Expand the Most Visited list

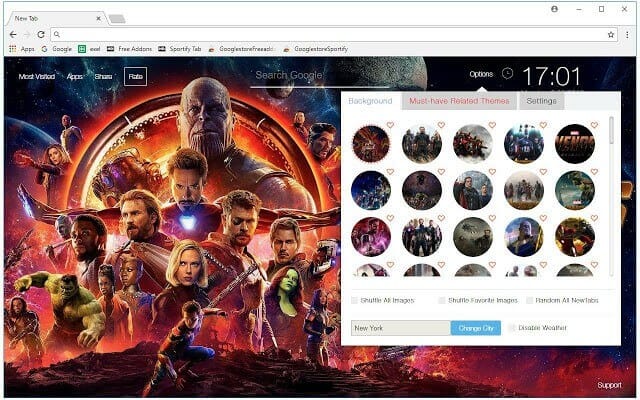[37, 76]
